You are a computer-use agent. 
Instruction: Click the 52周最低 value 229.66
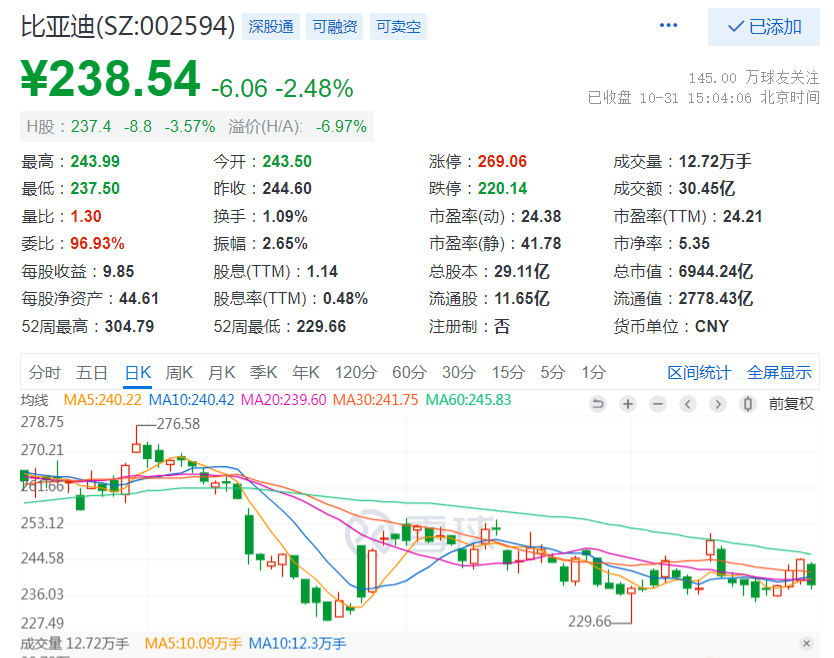[x=321, y=326]
